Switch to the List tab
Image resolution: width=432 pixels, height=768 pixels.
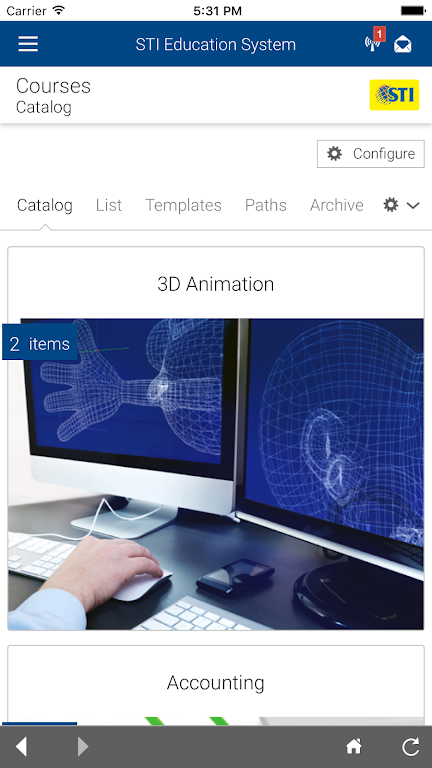pos(109,205)
